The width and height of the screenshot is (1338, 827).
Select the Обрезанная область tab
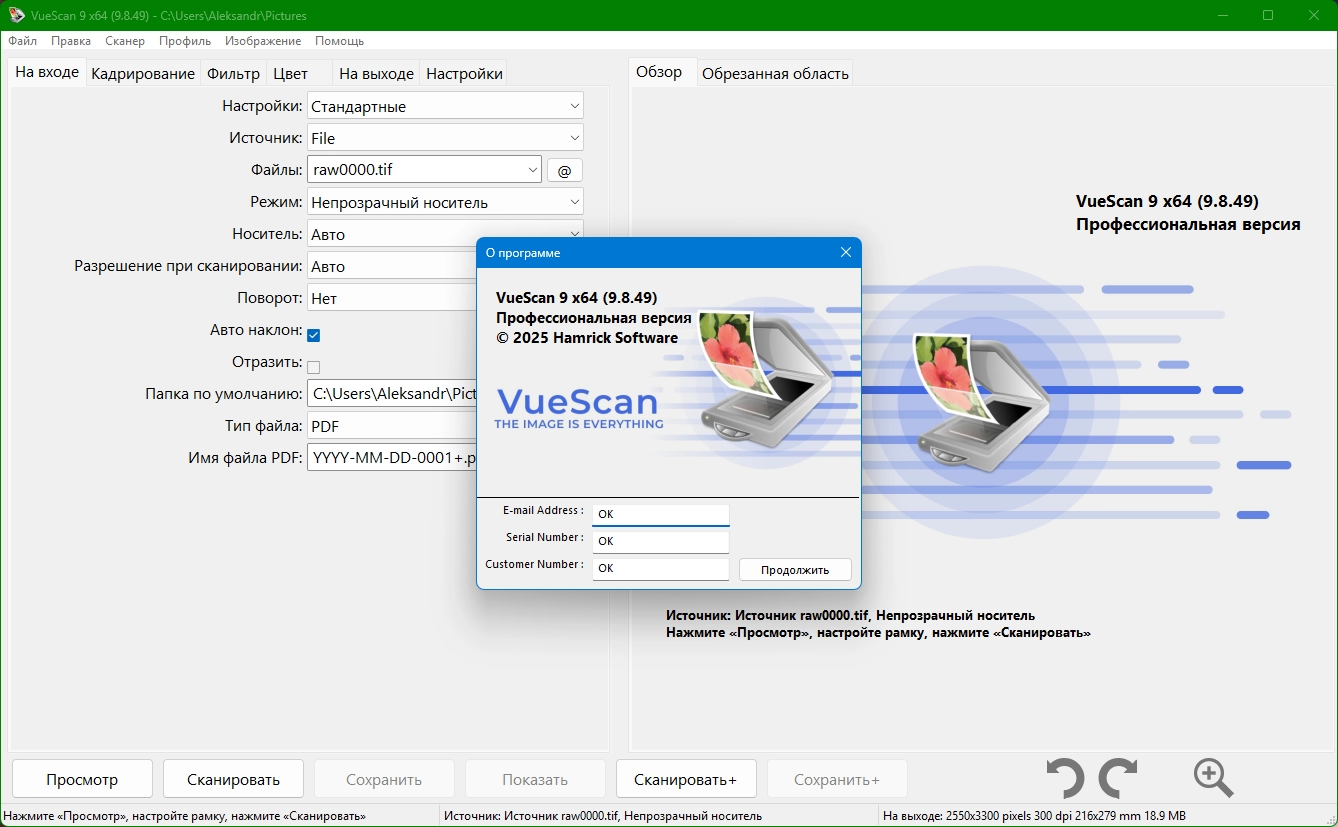point(775,73)
